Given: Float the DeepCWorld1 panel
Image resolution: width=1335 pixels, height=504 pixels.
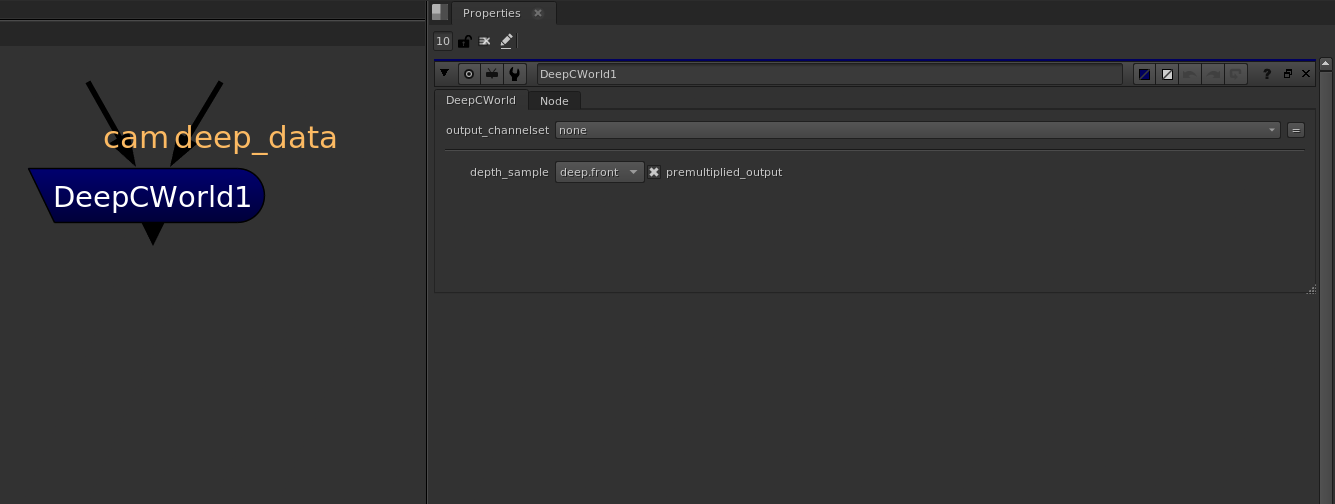Looking at the screenshot, I should (1287, 74).
